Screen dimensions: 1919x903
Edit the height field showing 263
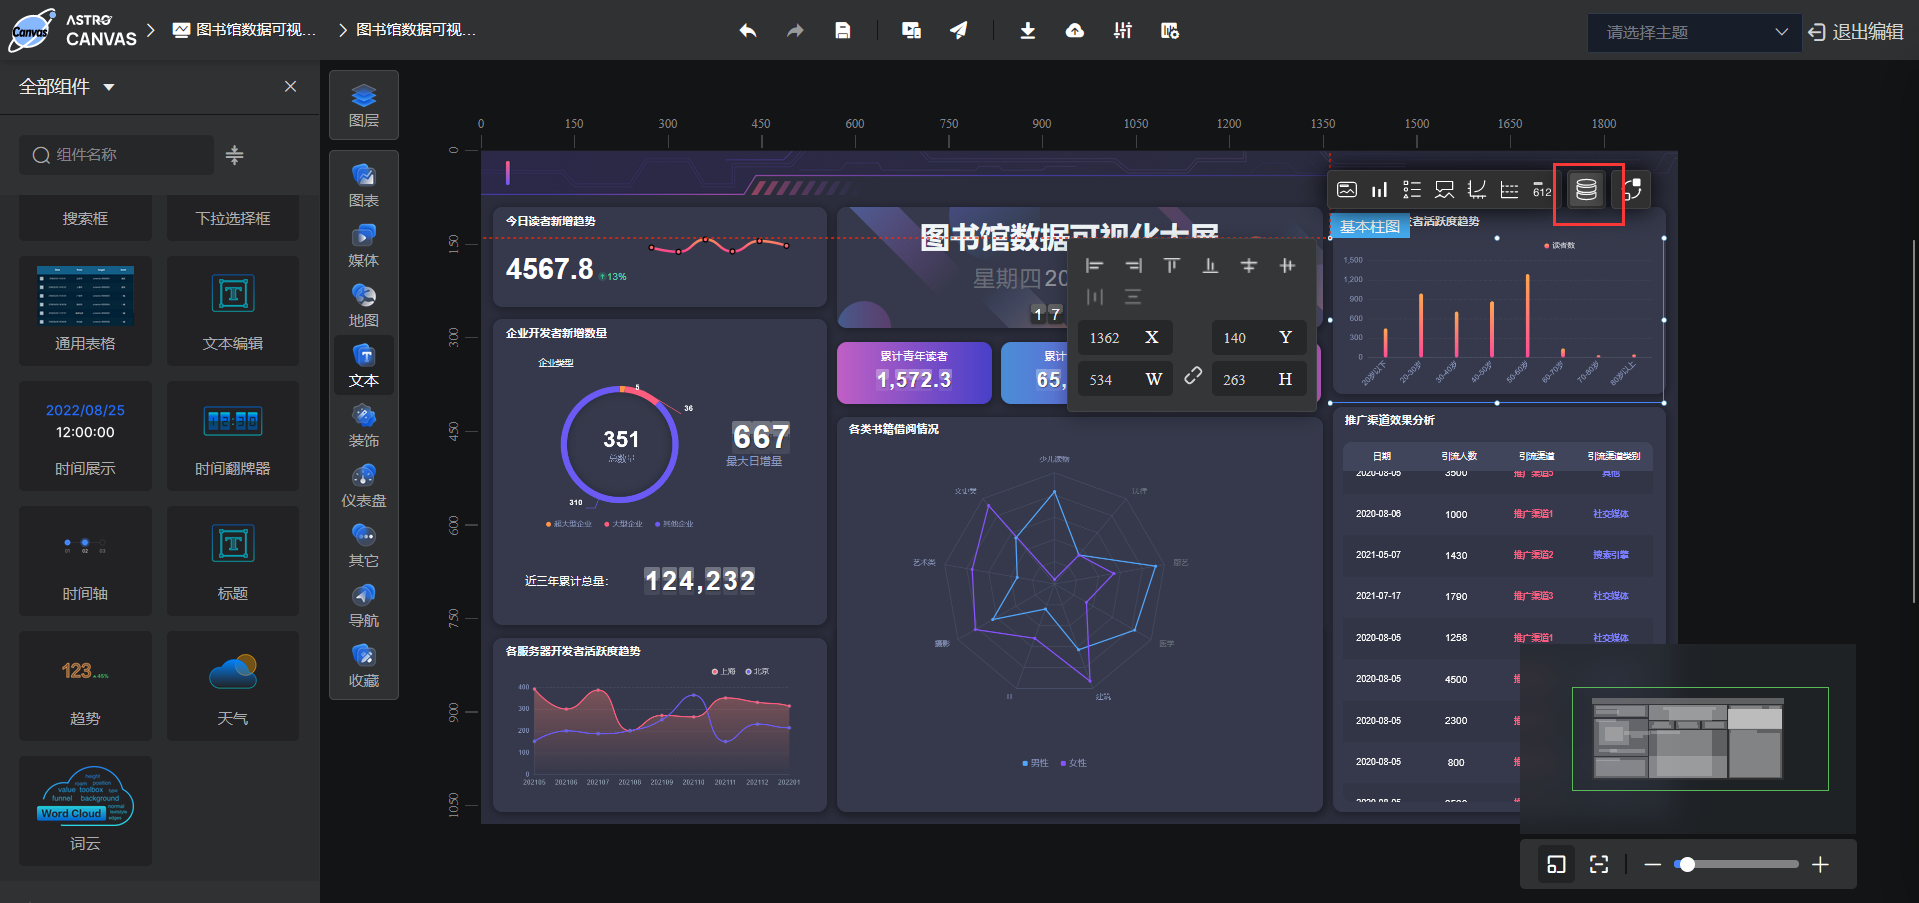click(x=1259, y=380)
